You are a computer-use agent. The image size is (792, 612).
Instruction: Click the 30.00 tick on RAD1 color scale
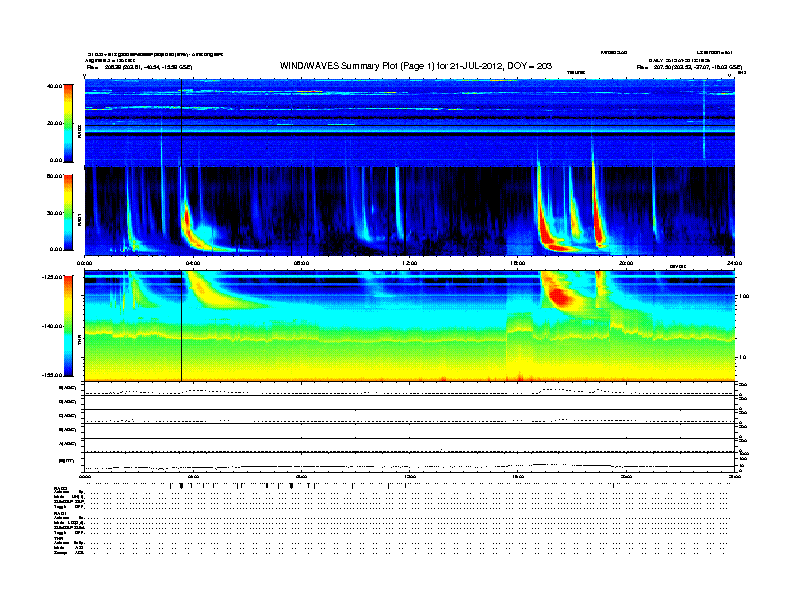(x=54, y=213)
